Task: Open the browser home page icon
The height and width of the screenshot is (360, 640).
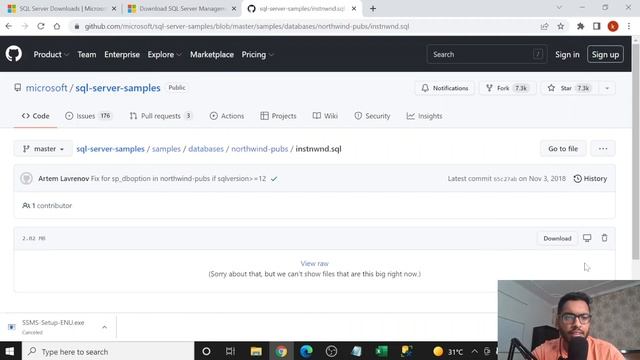Action: (x=57, y=26)
